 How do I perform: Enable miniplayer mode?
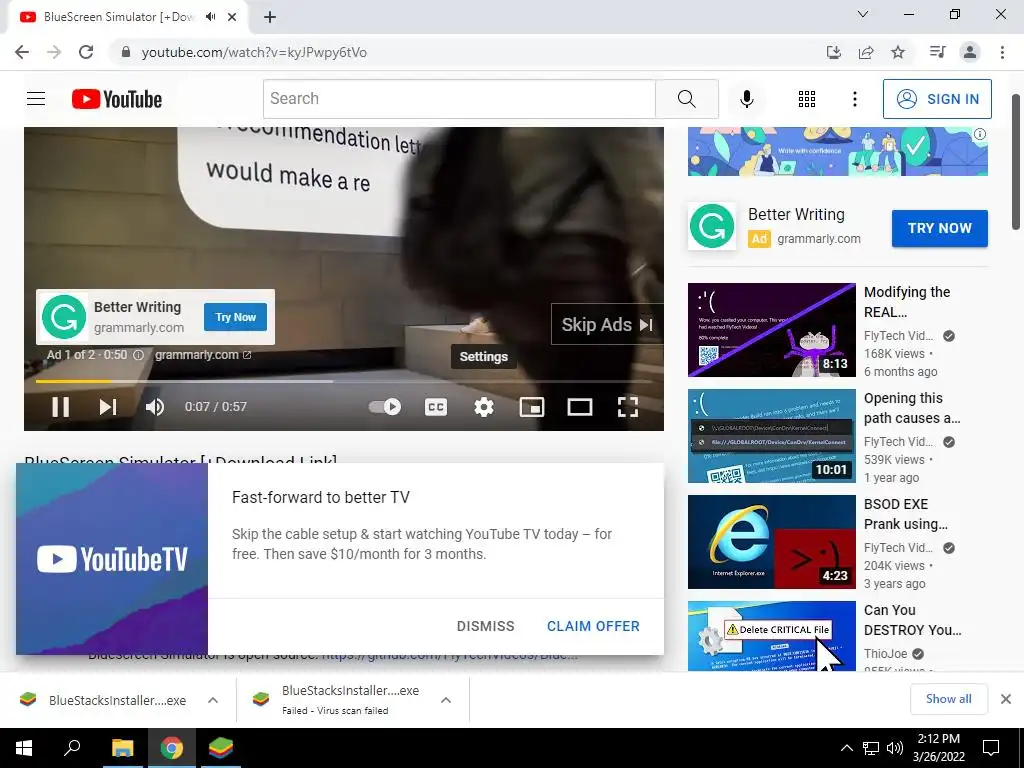click(532, 407)
